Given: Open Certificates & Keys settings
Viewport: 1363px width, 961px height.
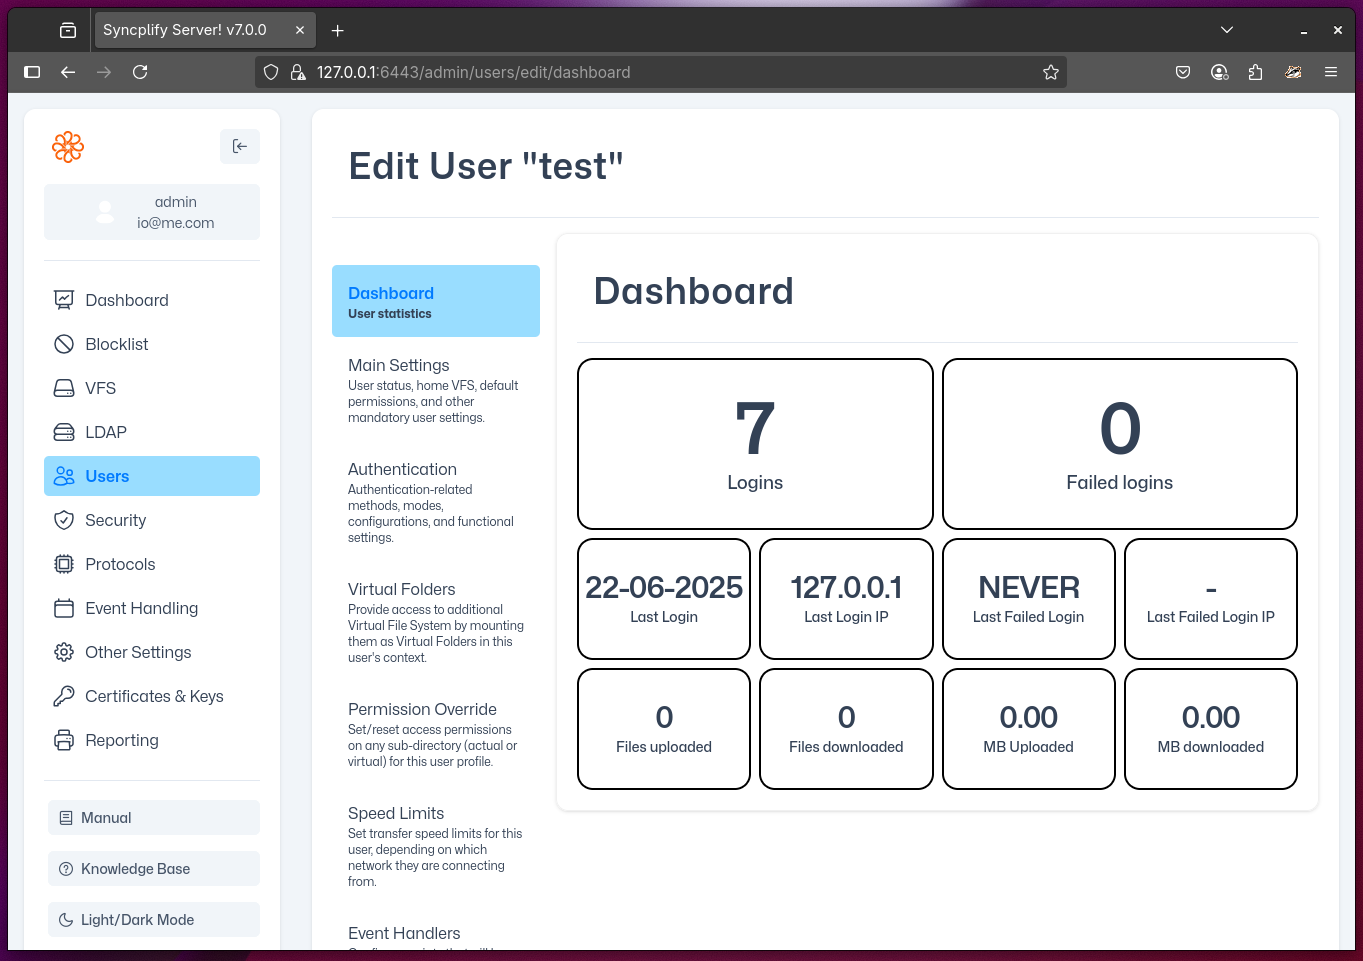Looking at the screenshot, I should pos(154,696).
